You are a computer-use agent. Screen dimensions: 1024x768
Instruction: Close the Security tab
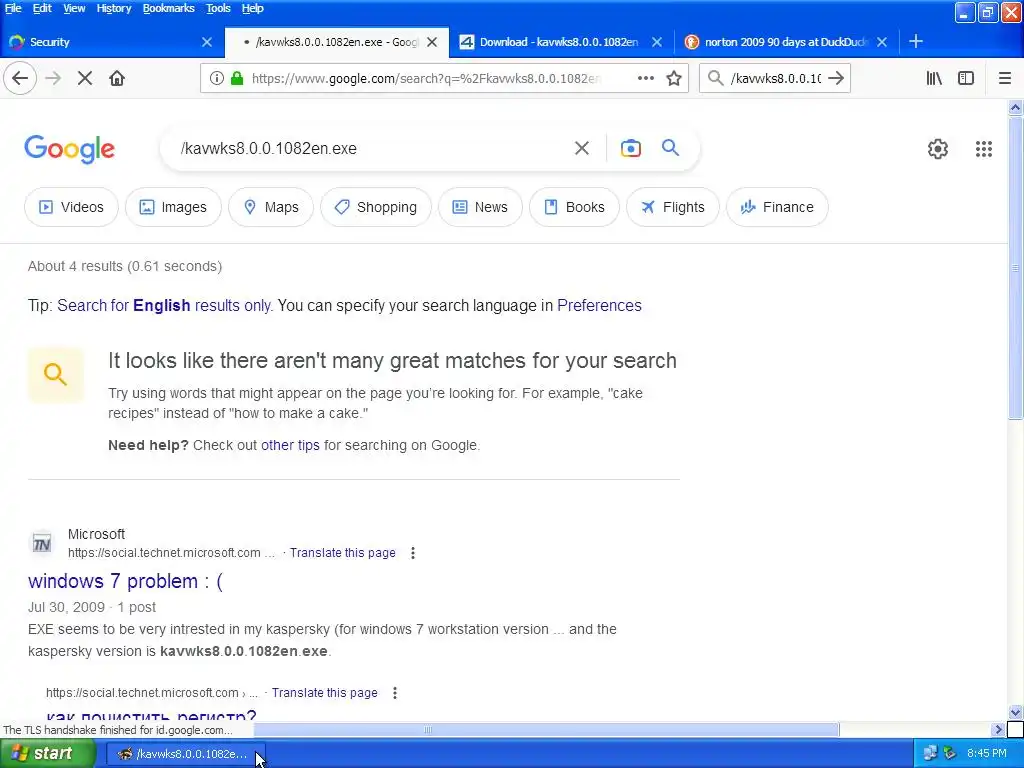click(x=207, y=42)
